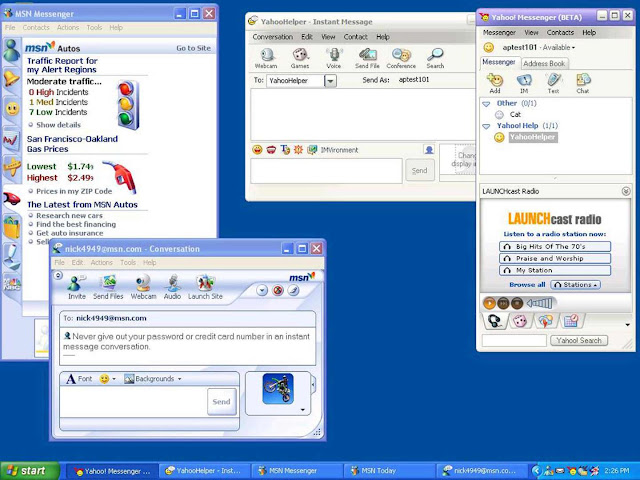This screenshot has height=480, width=640.
Task: Select the airplane travel tab in MSN sidebar
Action: 12,167
